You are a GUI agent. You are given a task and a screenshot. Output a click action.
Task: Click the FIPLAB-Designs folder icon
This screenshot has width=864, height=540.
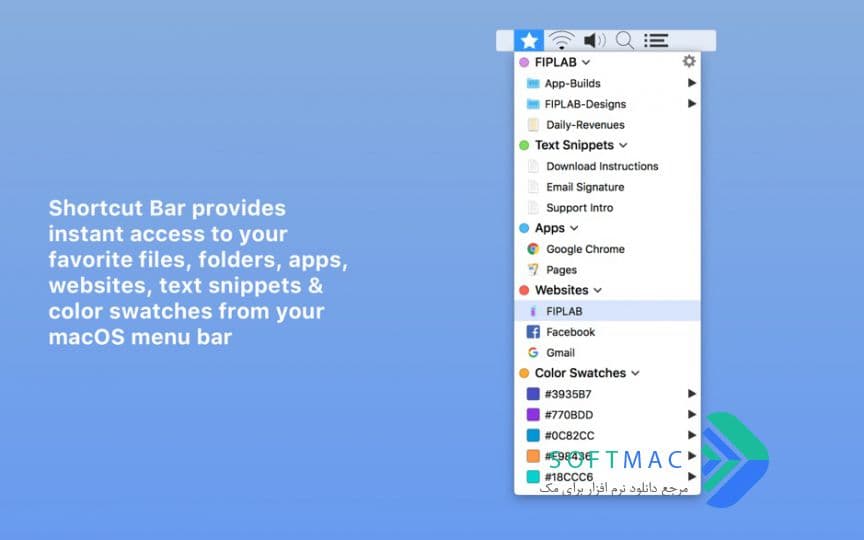tap(533, 104)
